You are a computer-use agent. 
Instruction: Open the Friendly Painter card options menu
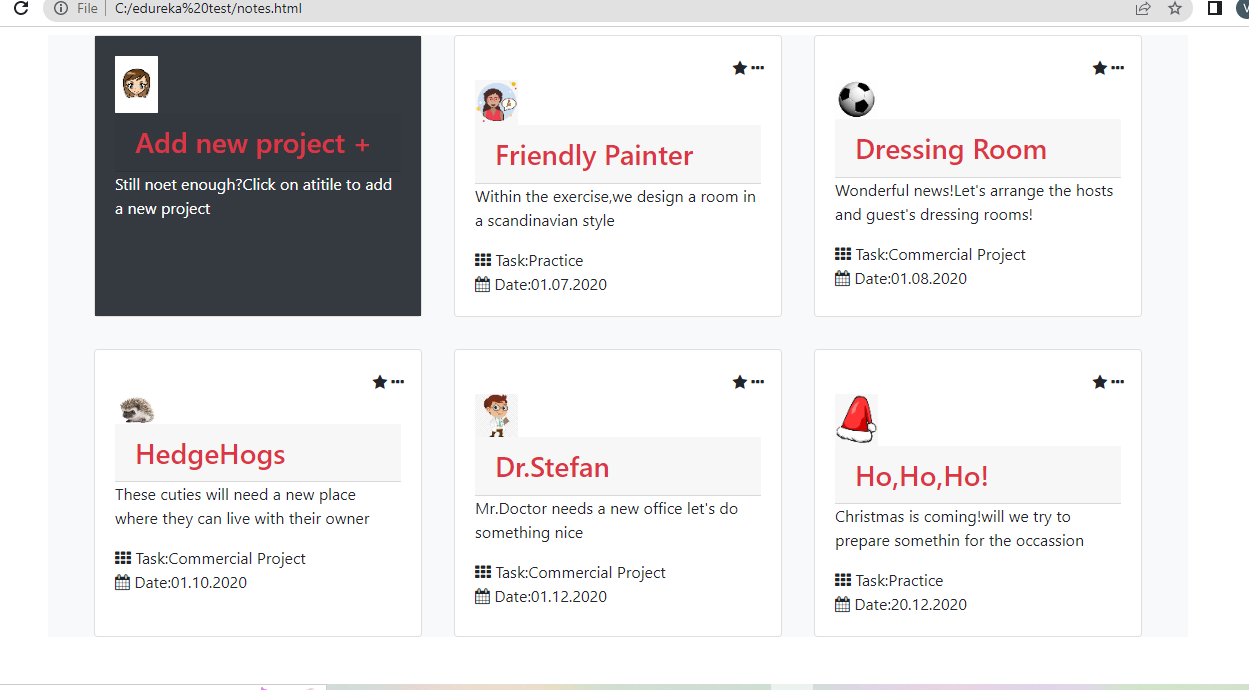[x=756, y=67]
